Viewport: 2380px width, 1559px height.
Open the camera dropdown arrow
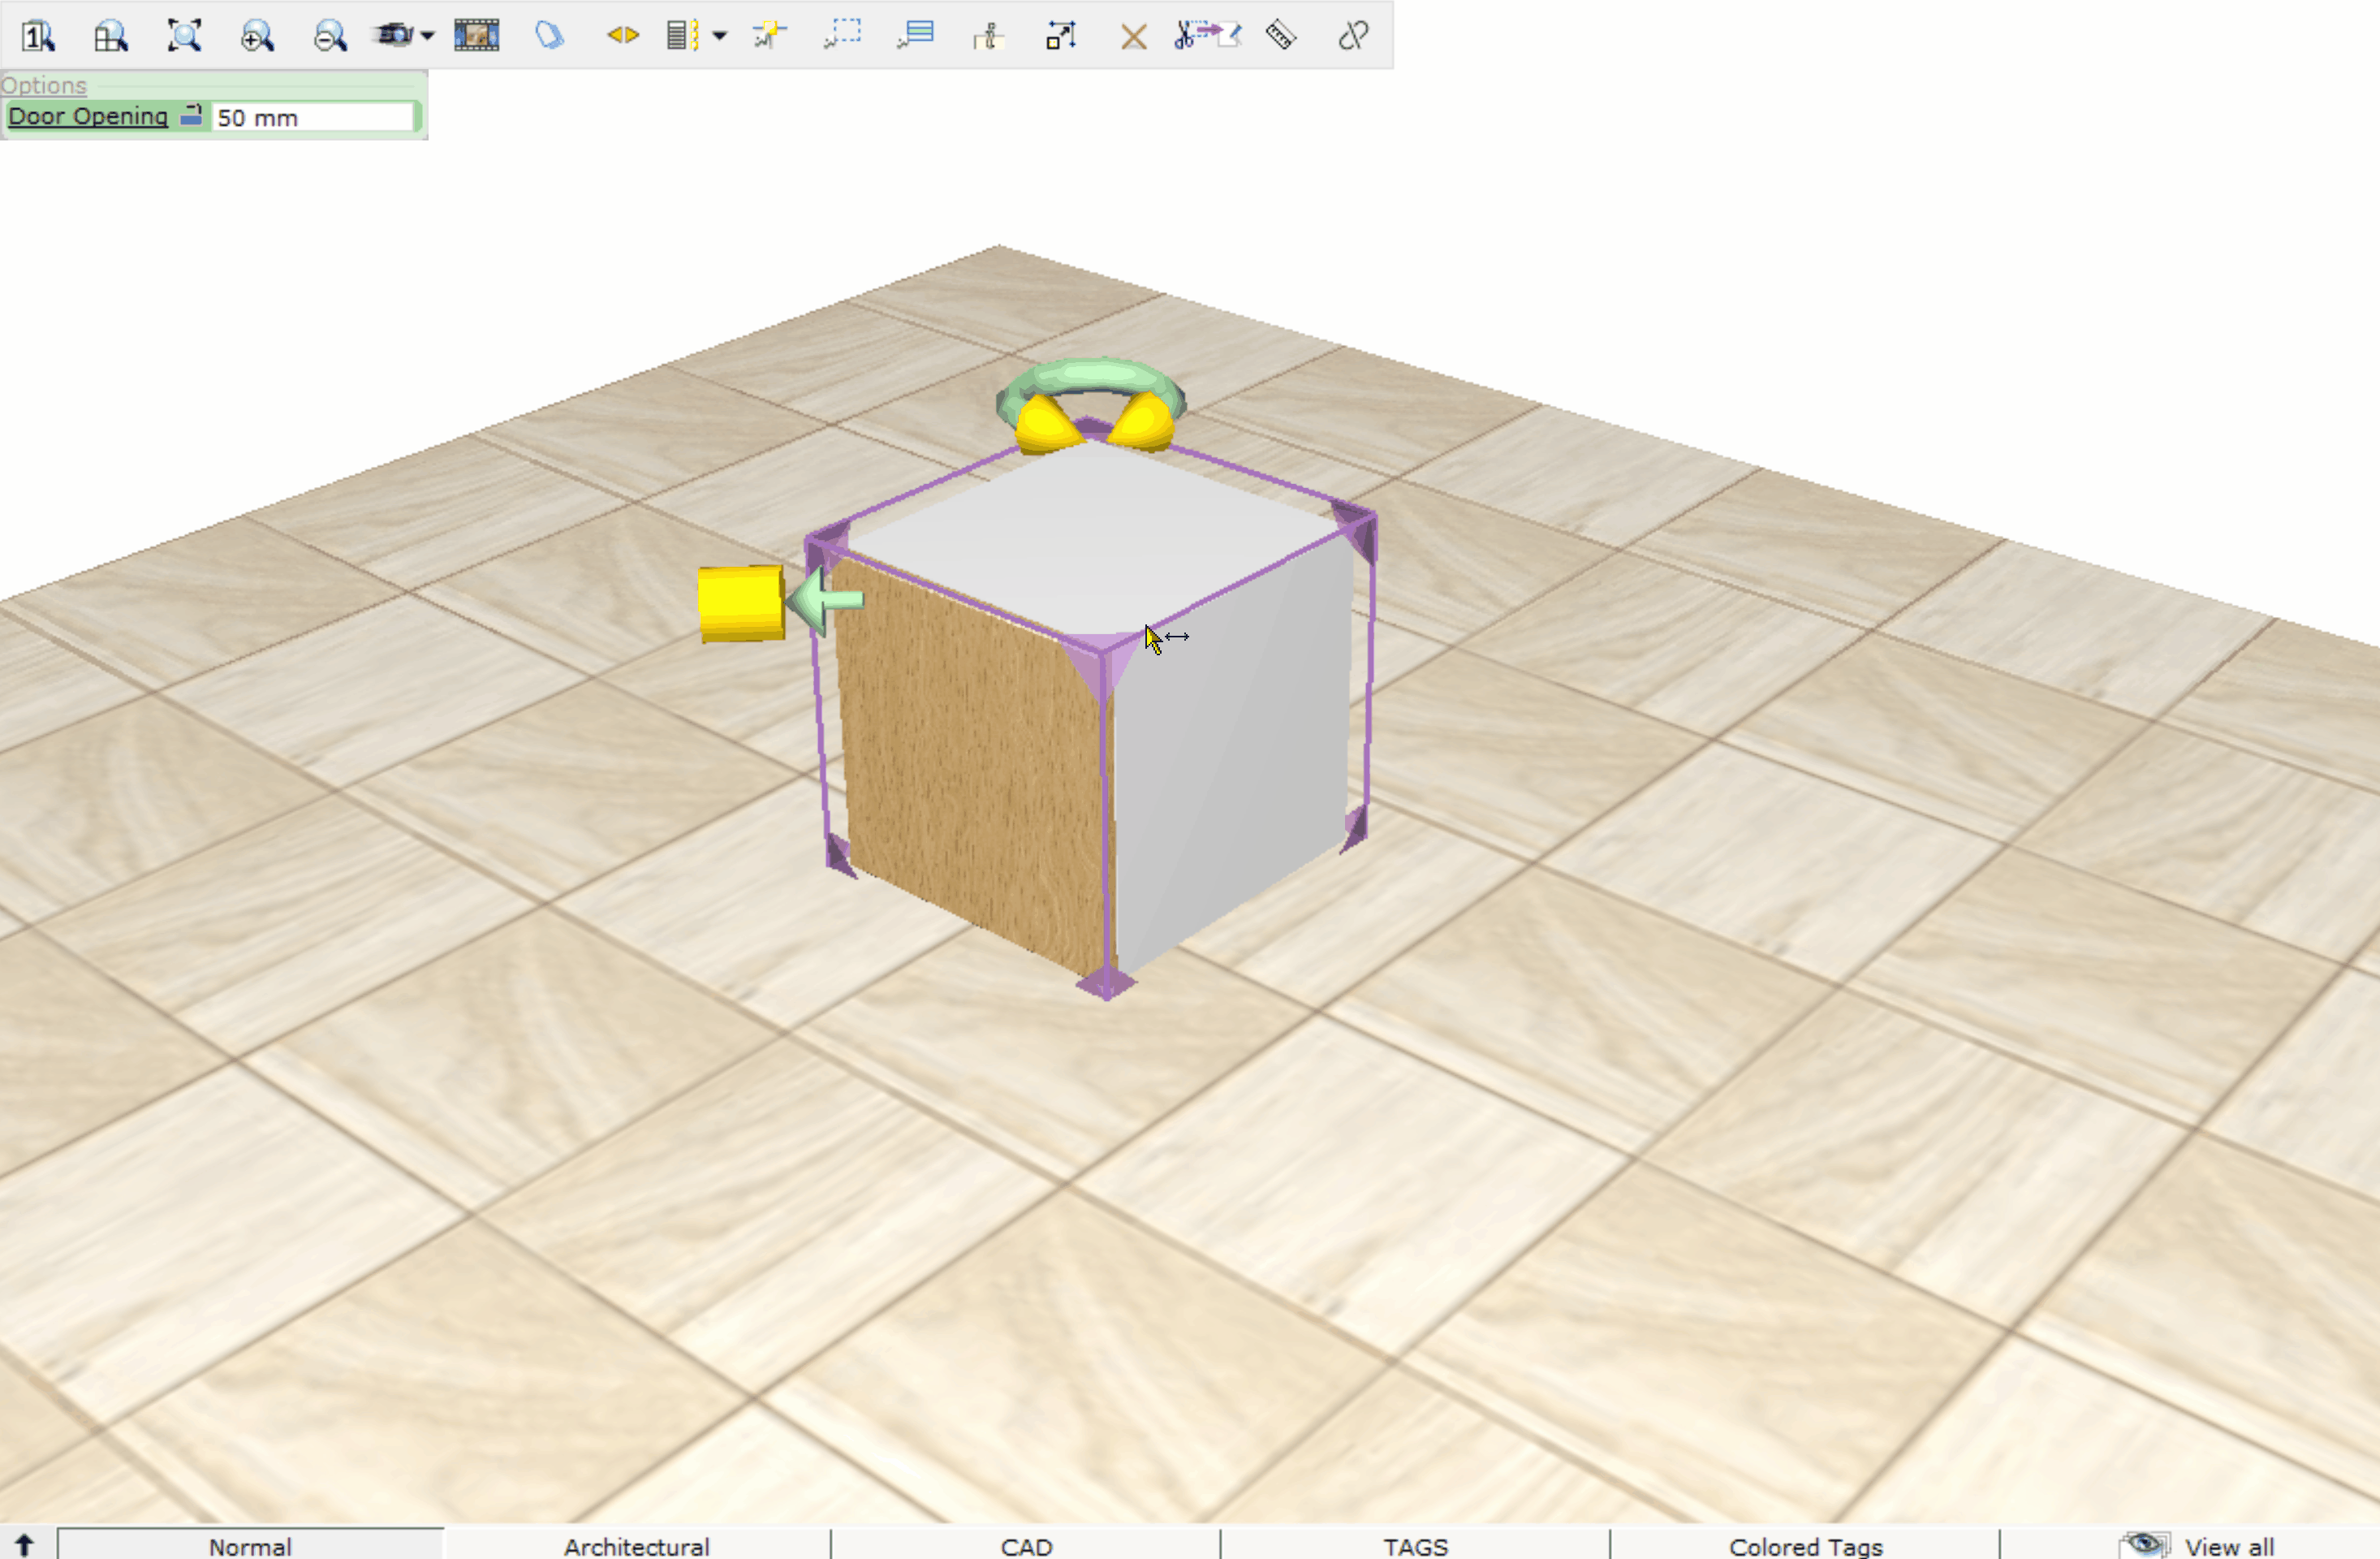tap(428, 36)
